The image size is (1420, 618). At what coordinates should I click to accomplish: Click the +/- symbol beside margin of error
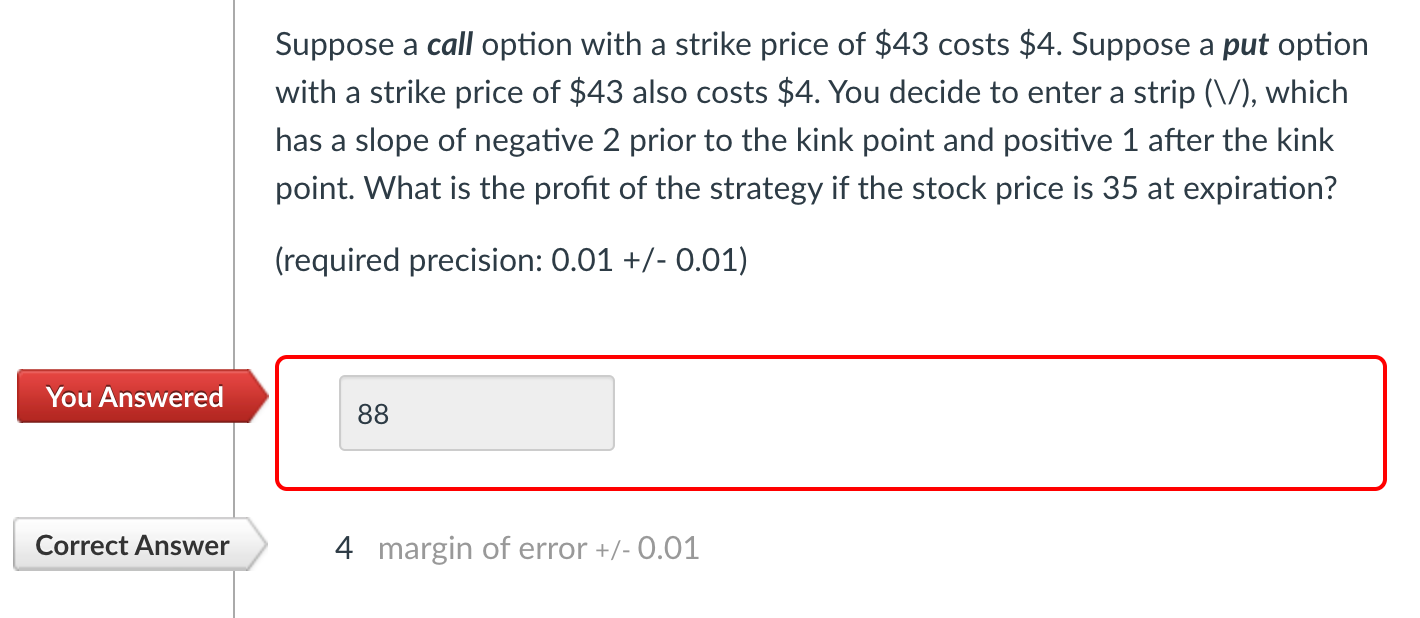pyautogui.click(x=612, y=549)
